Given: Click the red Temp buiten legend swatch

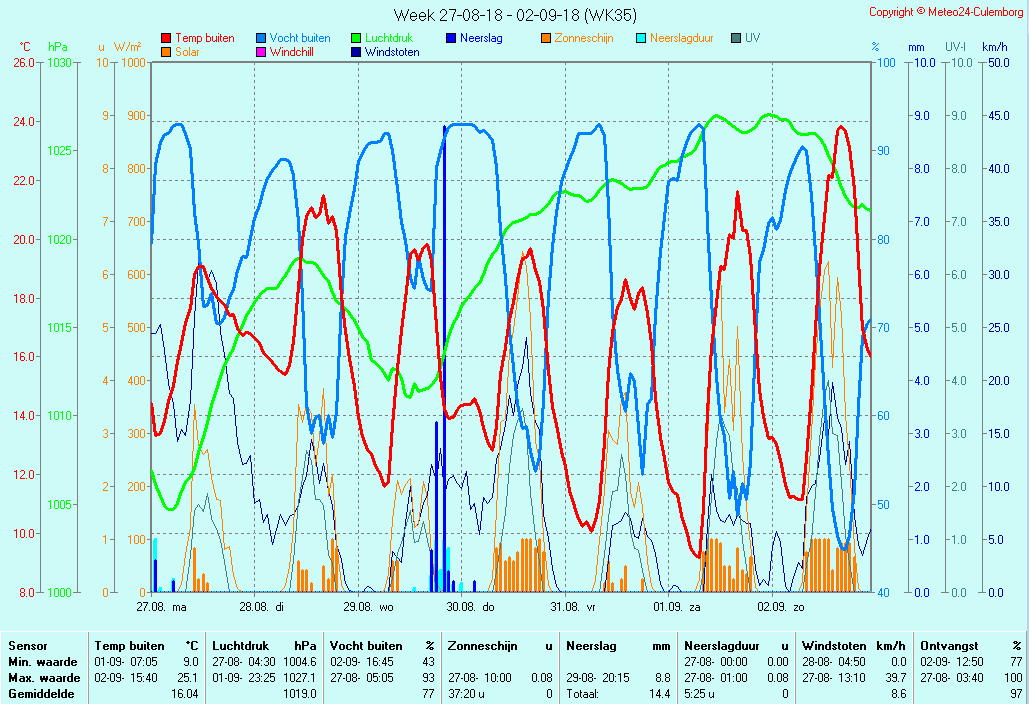Looking at the screenshot, I should coord(166,39).
